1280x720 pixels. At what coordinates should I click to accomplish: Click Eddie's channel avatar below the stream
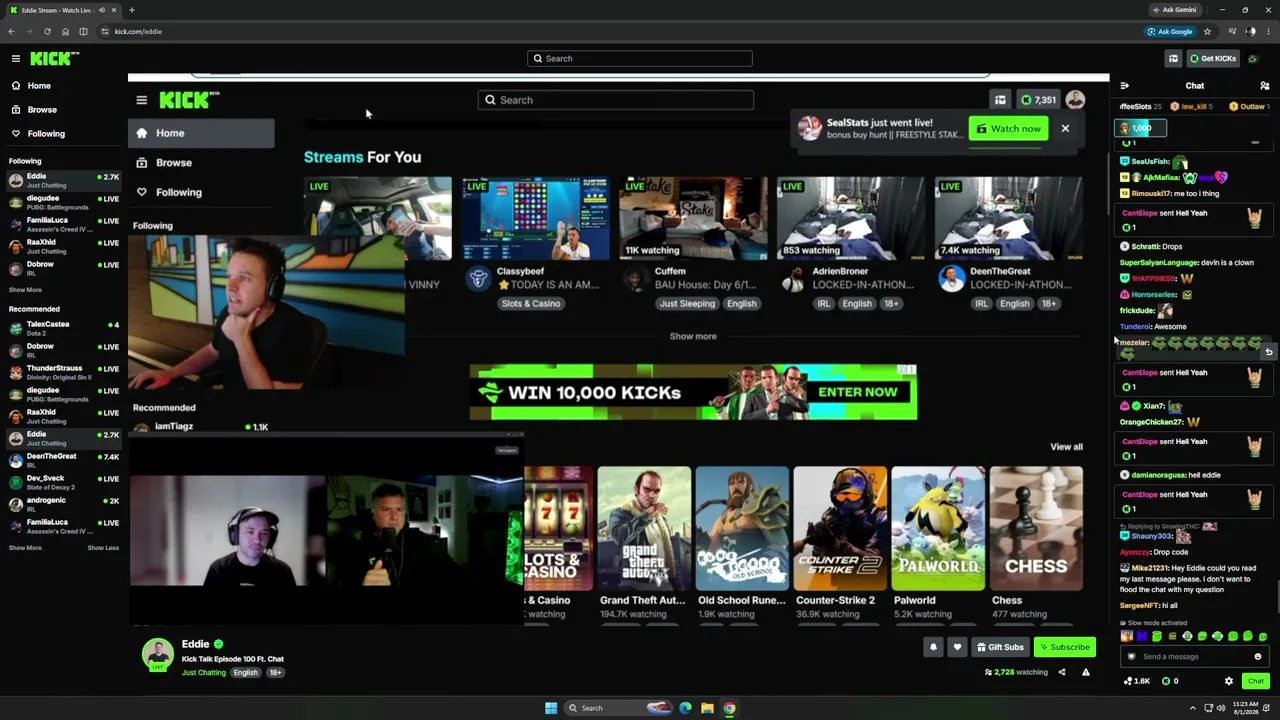[157, 654]
